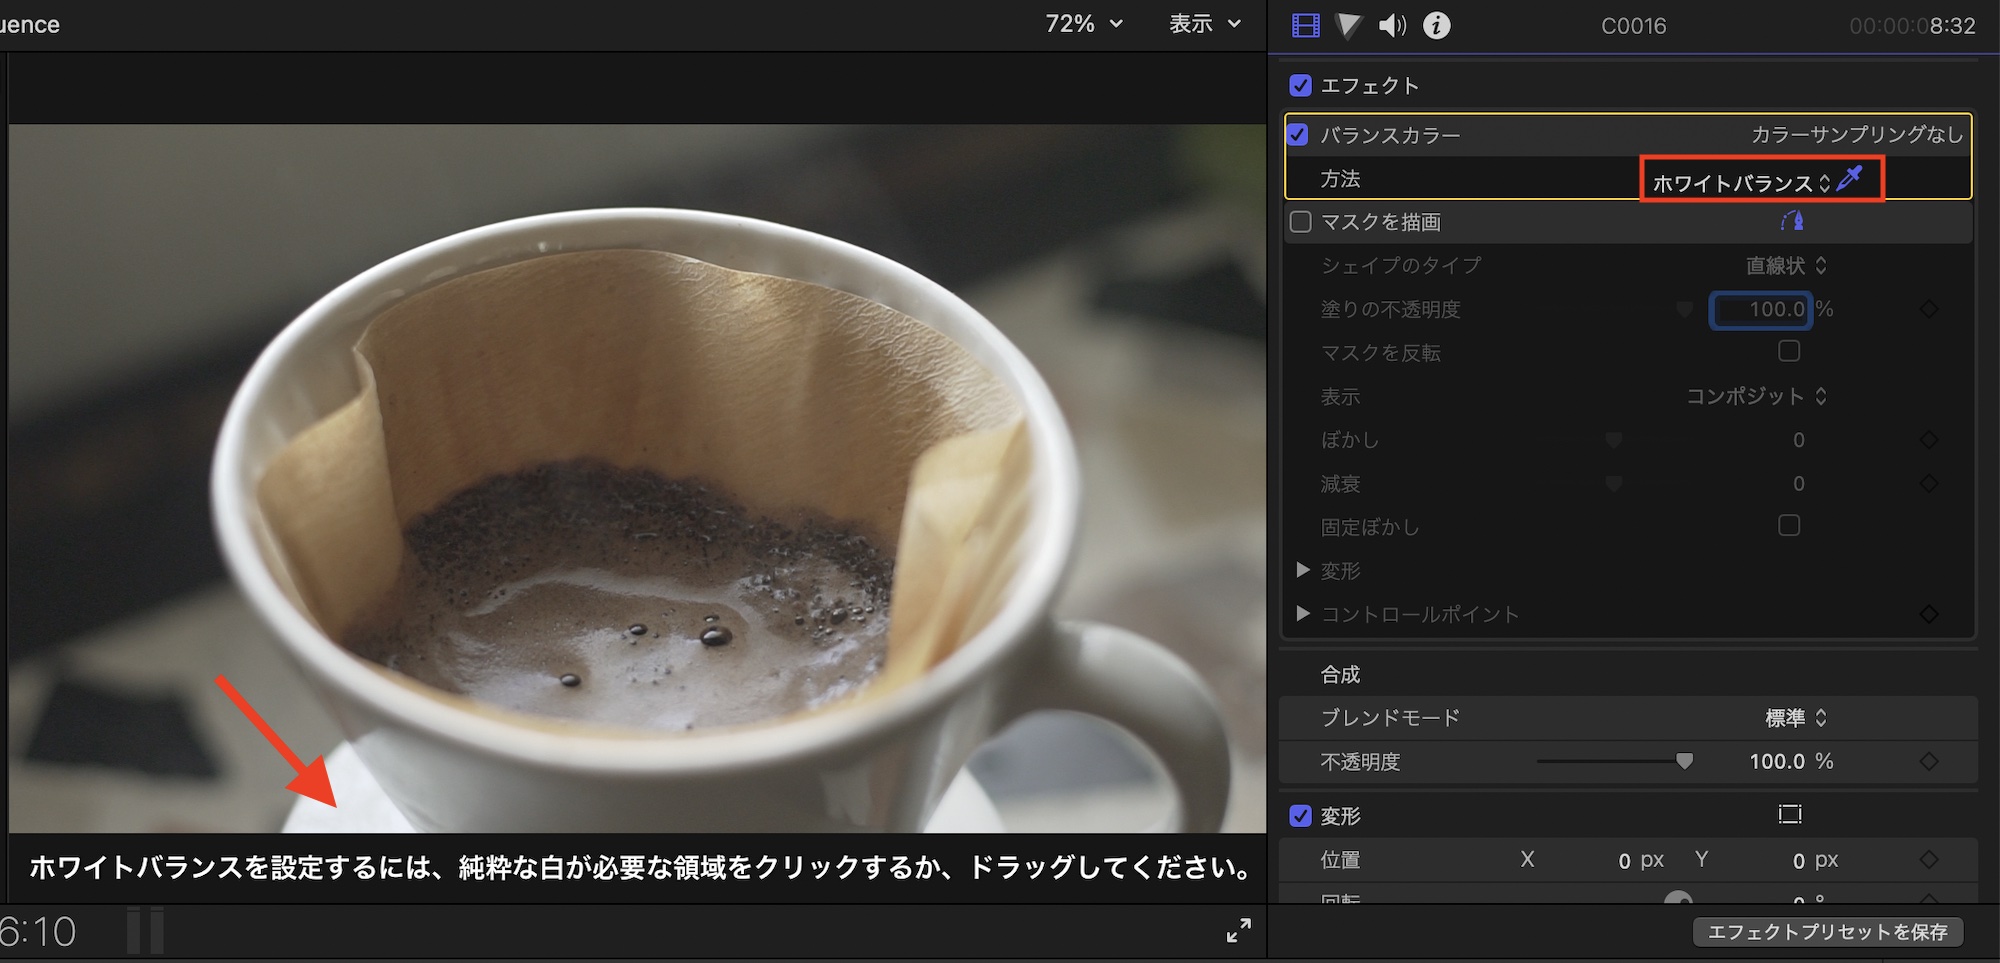The width and height of the screenshot is (2000, 963).
Task: Open the Info inspector icon
Action: tap(1436, 25)
